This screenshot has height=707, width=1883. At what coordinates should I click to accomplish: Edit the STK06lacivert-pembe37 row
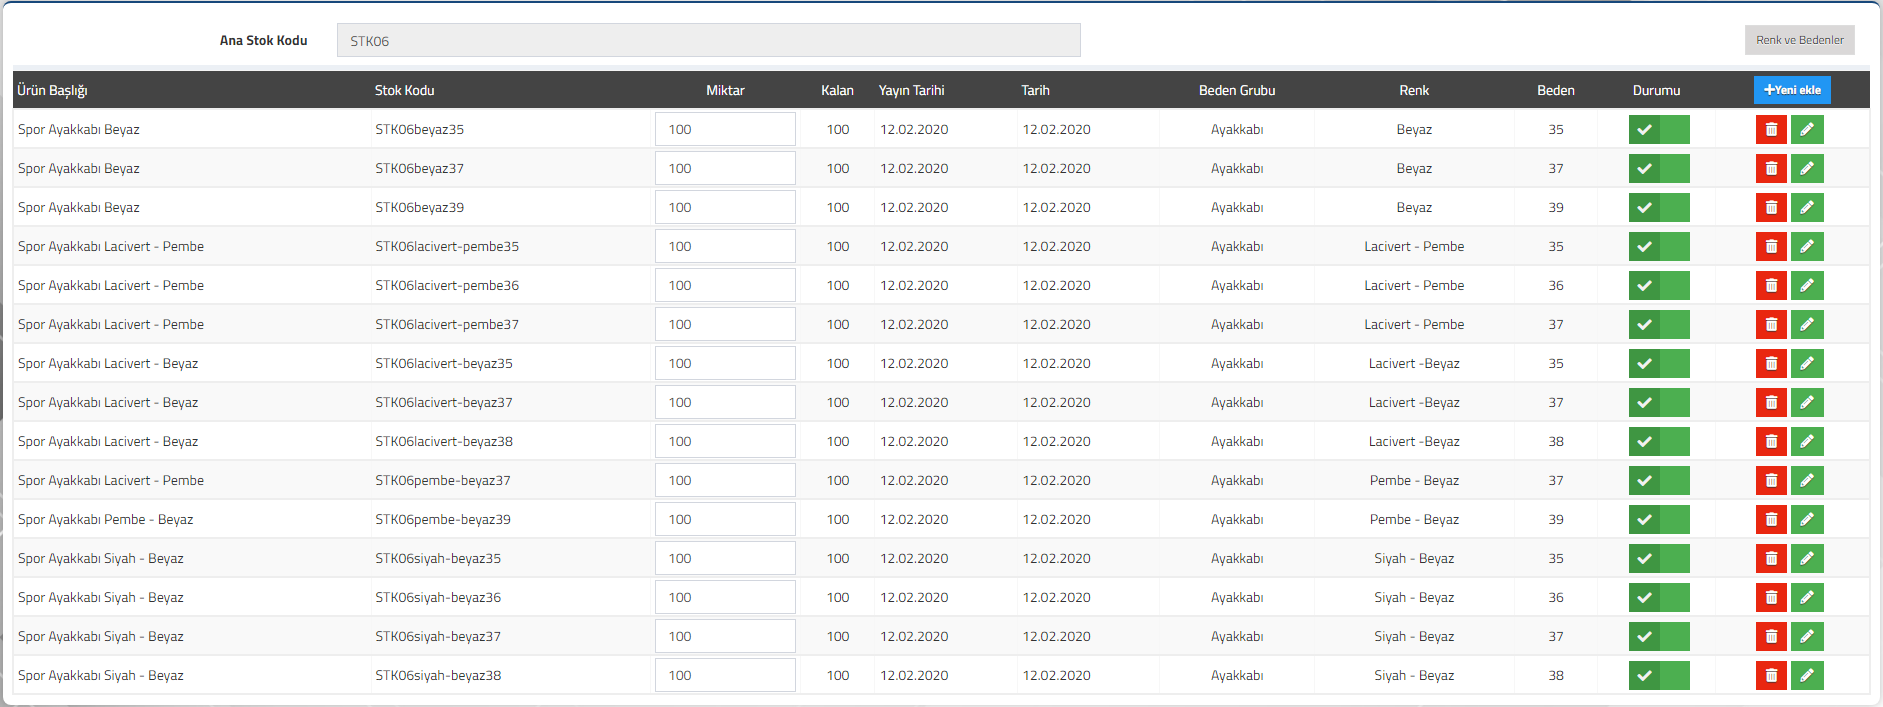click(1807, 325)
